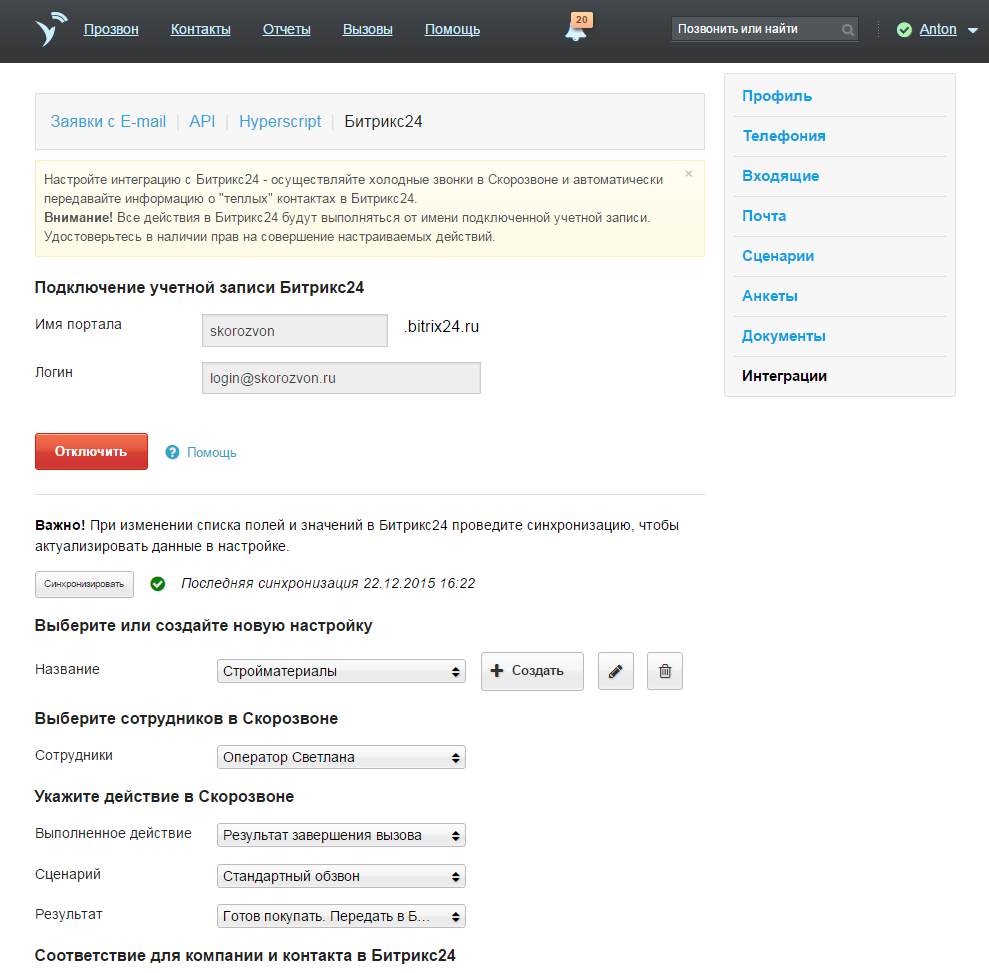Screen dimensions: 989x973
Task: Open the Отчеты menu
Action: [x=286, y=30]
